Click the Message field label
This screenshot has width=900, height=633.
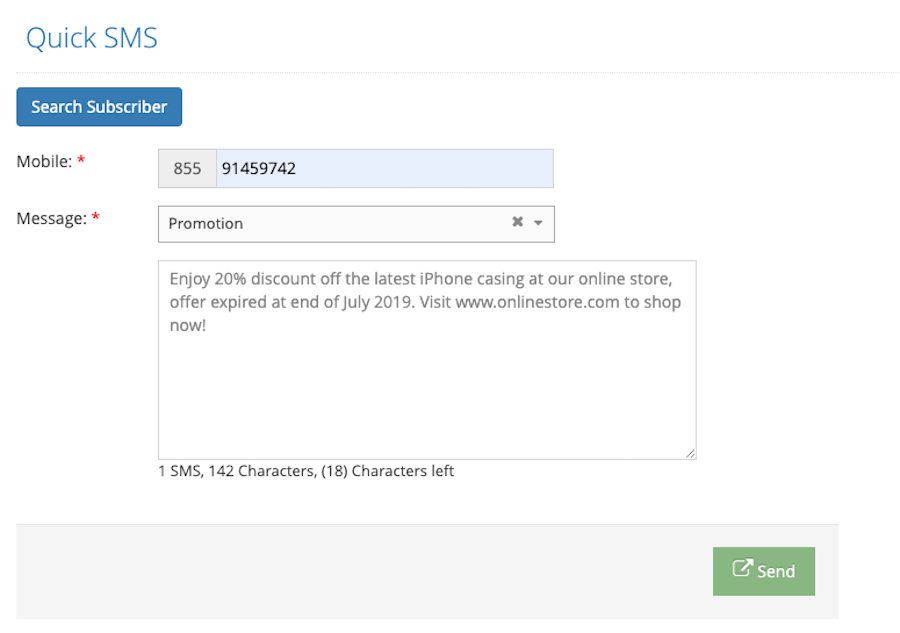click(52, 218)
